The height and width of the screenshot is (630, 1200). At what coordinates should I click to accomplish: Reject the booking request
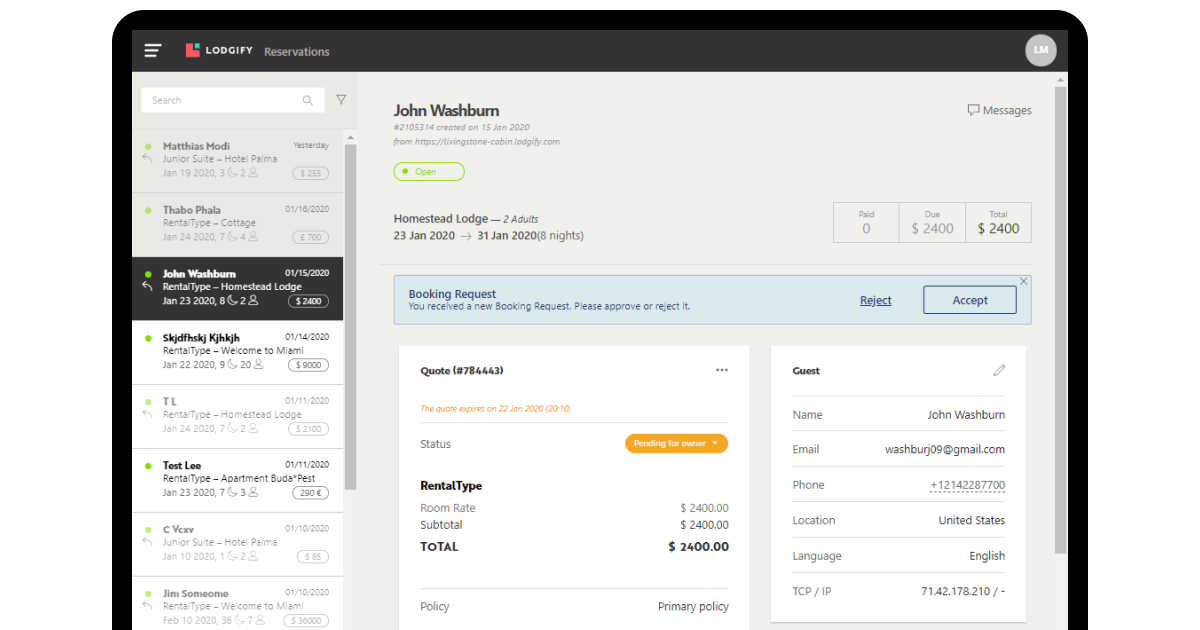click(x=876, y=300)
